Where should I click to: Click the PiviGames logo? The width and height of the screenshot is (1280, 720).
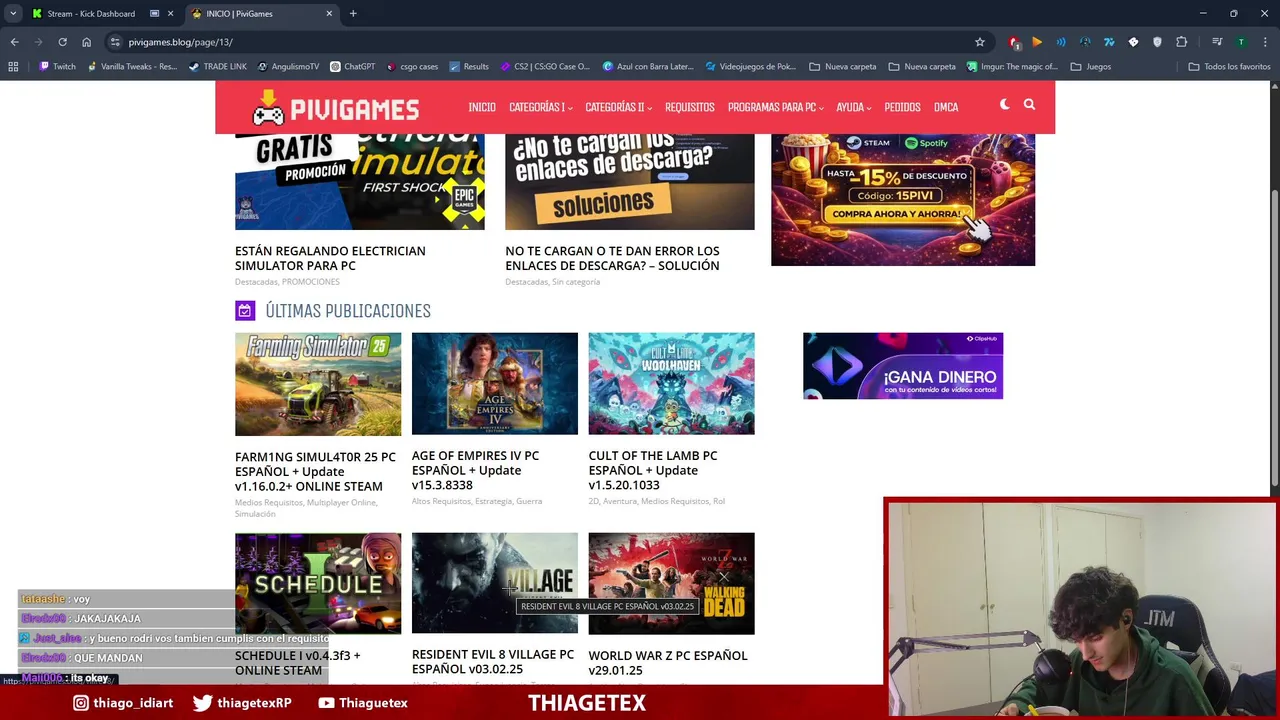[x=335, y=107]
